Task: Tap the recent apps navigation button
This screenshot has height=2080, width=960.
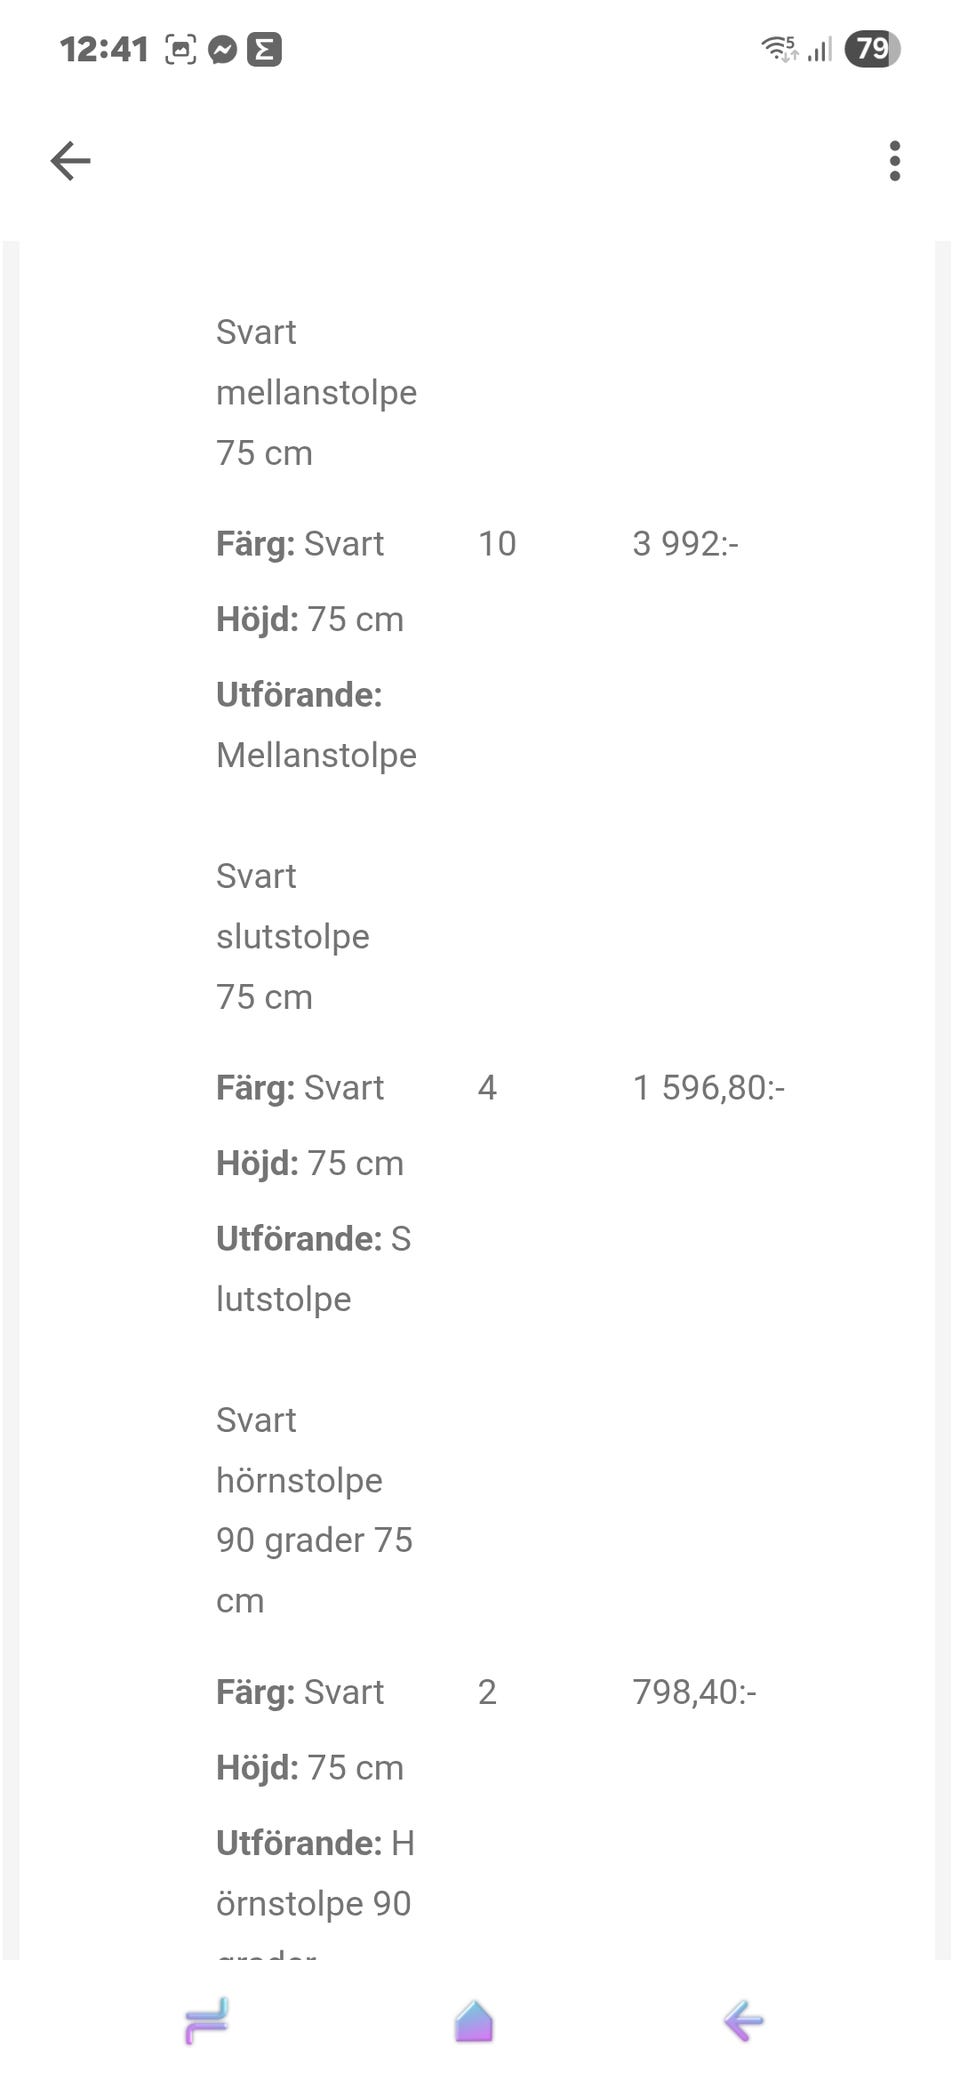Action: pos(207,2020)
